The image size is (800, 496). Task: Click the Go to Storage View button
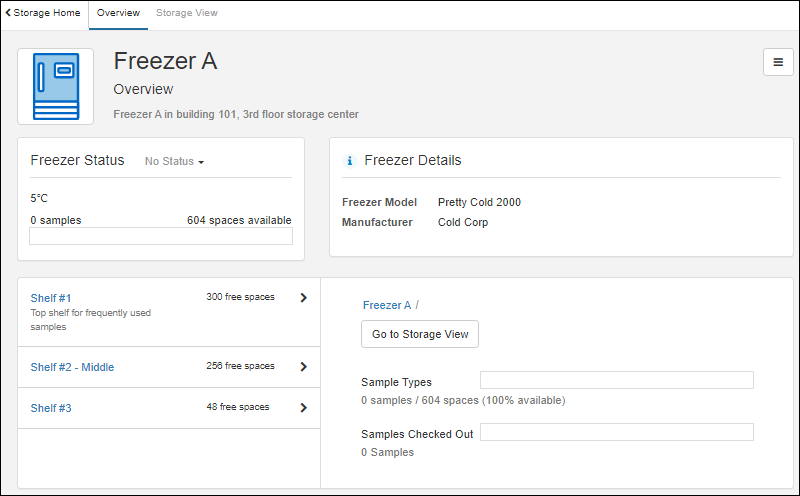pos(420,334)
